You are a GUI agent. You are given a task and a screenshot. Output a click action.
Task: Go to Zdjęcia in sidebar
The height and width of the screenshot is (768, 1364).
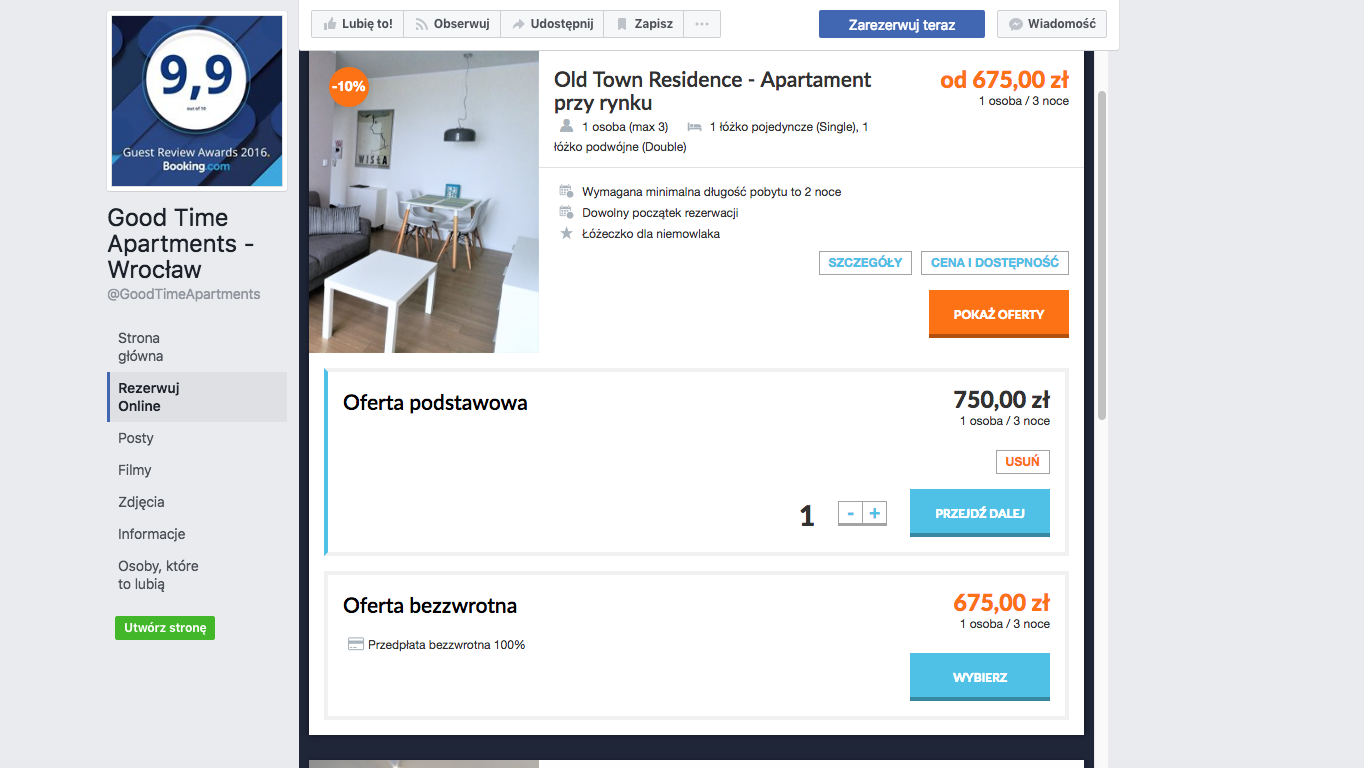[141, 502]
